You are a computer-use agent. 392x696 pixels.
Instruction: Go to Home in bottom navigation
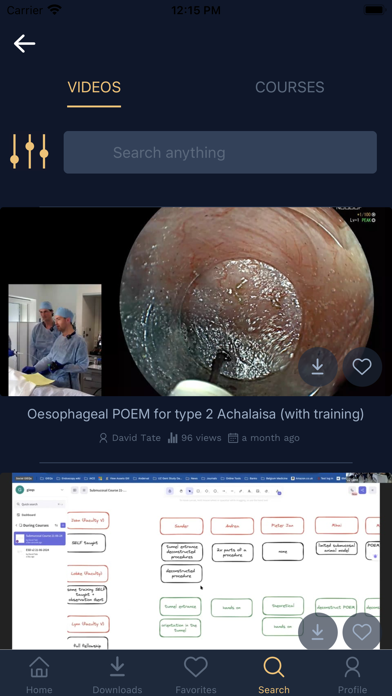[39, 675]
